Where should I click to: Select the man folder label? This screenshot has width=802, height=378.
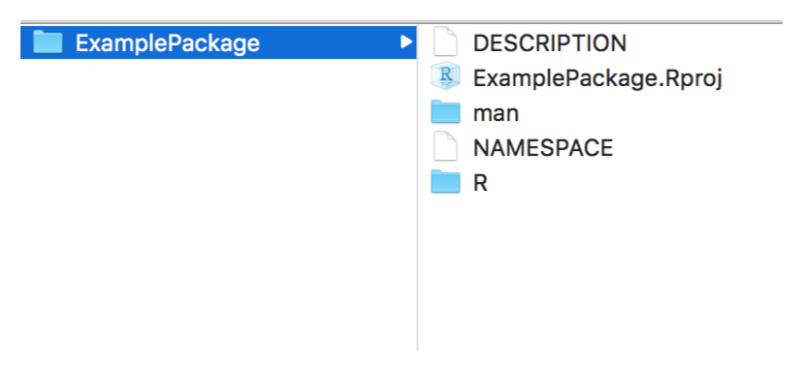[x=496, y=114]
